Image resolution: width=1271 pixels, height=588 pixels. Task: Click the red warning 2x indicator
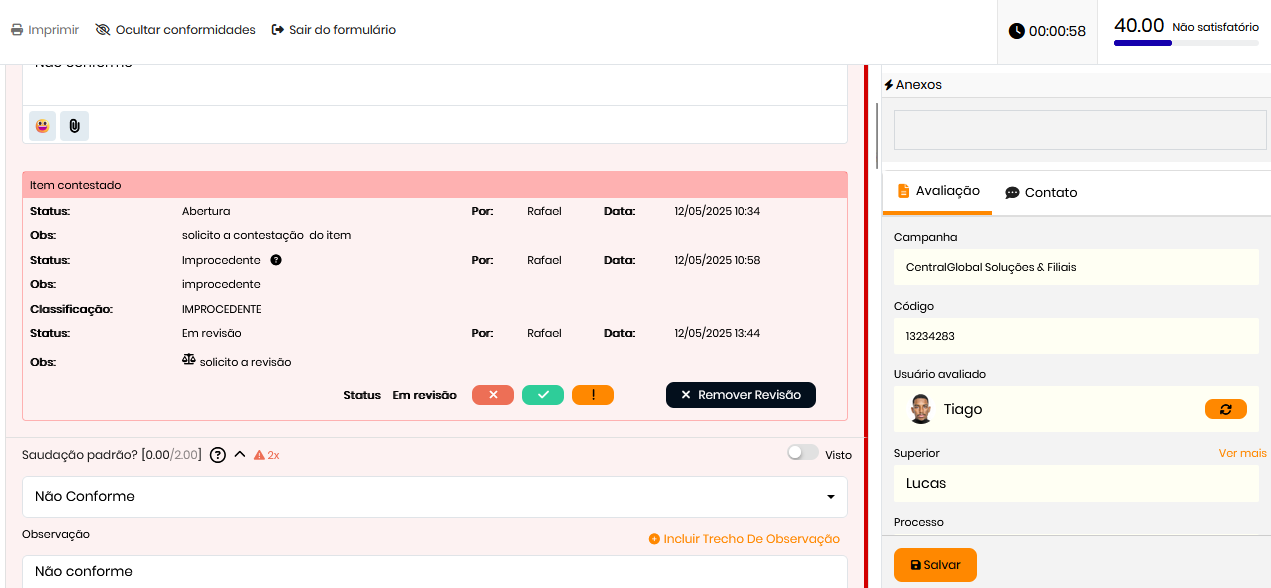pos(266,455)
